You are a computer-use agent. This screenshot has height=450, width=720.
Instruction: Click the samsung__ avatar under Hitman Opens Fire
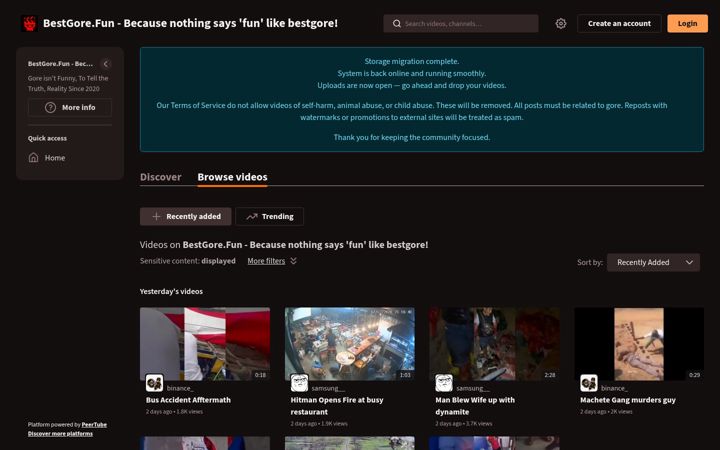(x=299, y=382)
